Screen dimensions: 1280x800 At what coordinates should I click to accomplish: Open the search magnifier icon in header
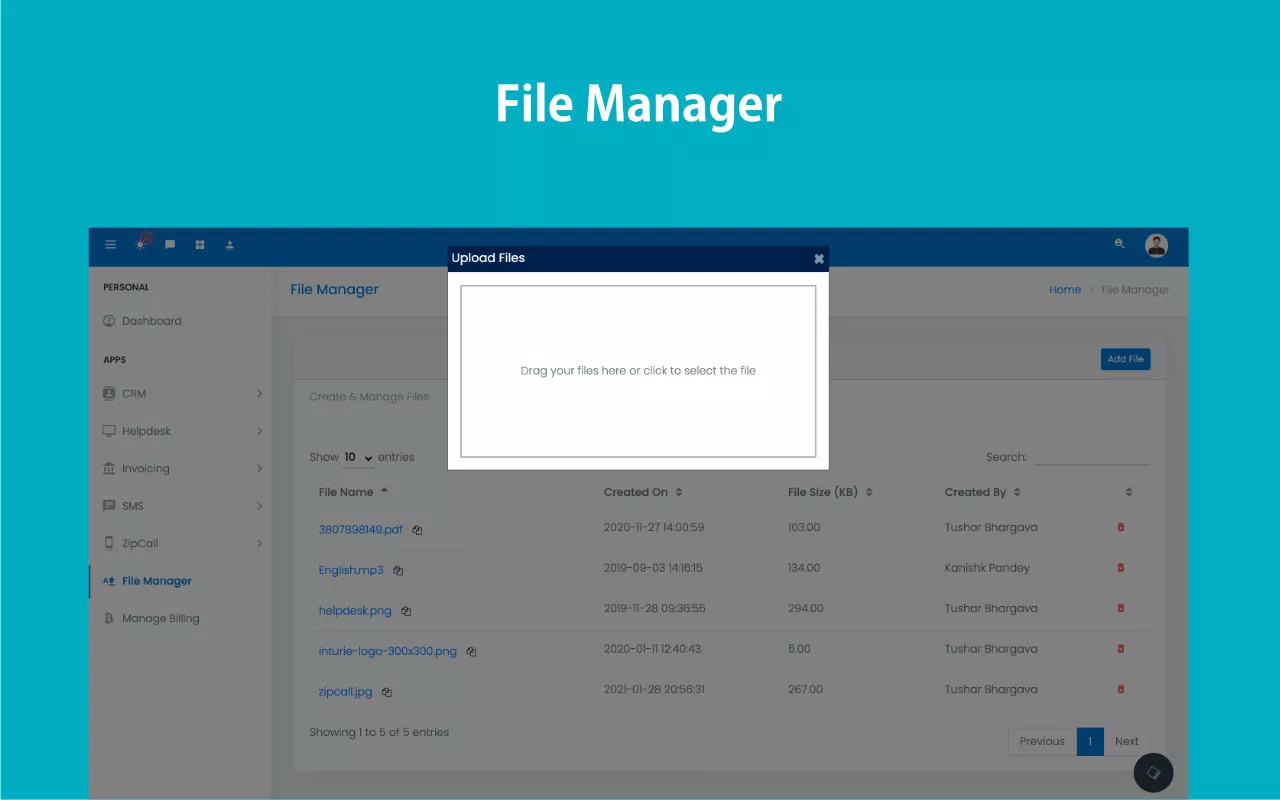click(x=1120, y=244)
